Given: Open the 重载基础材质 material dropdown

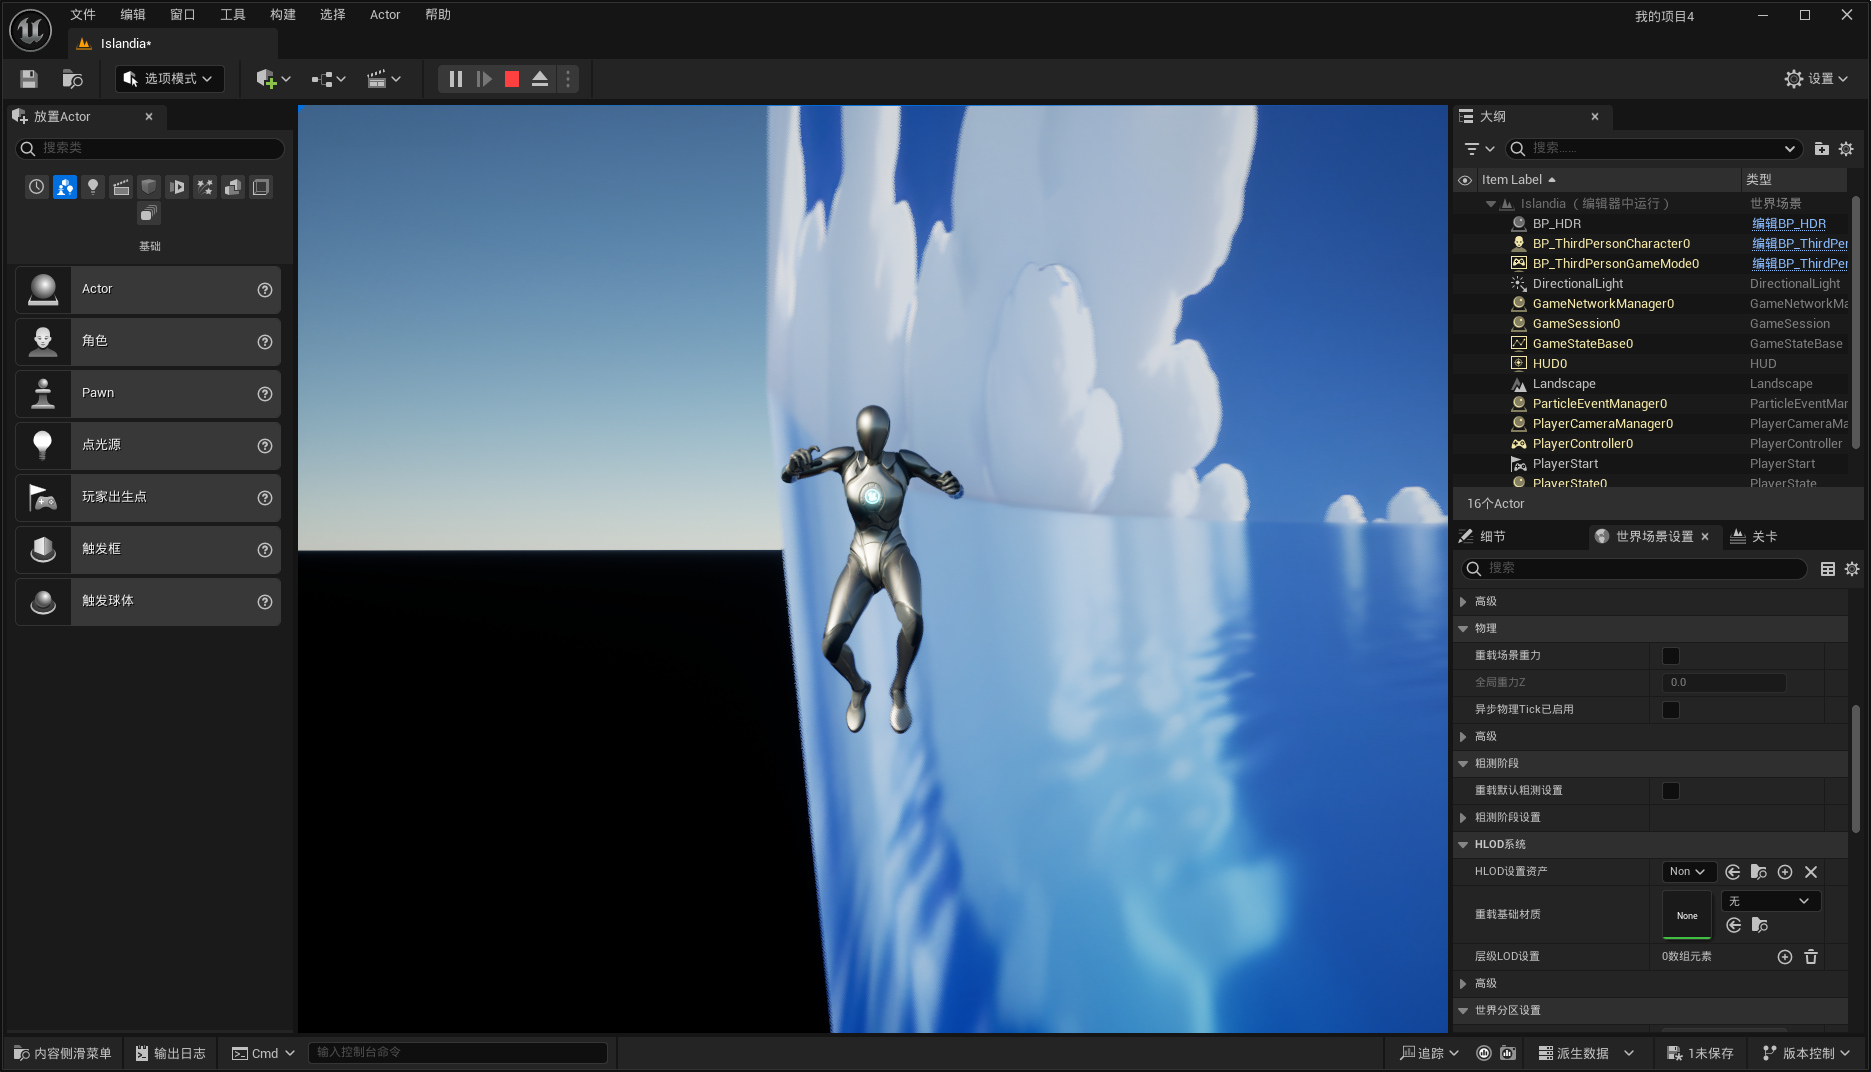Looking at the screenshot, I should click(x=1771, y=901).
